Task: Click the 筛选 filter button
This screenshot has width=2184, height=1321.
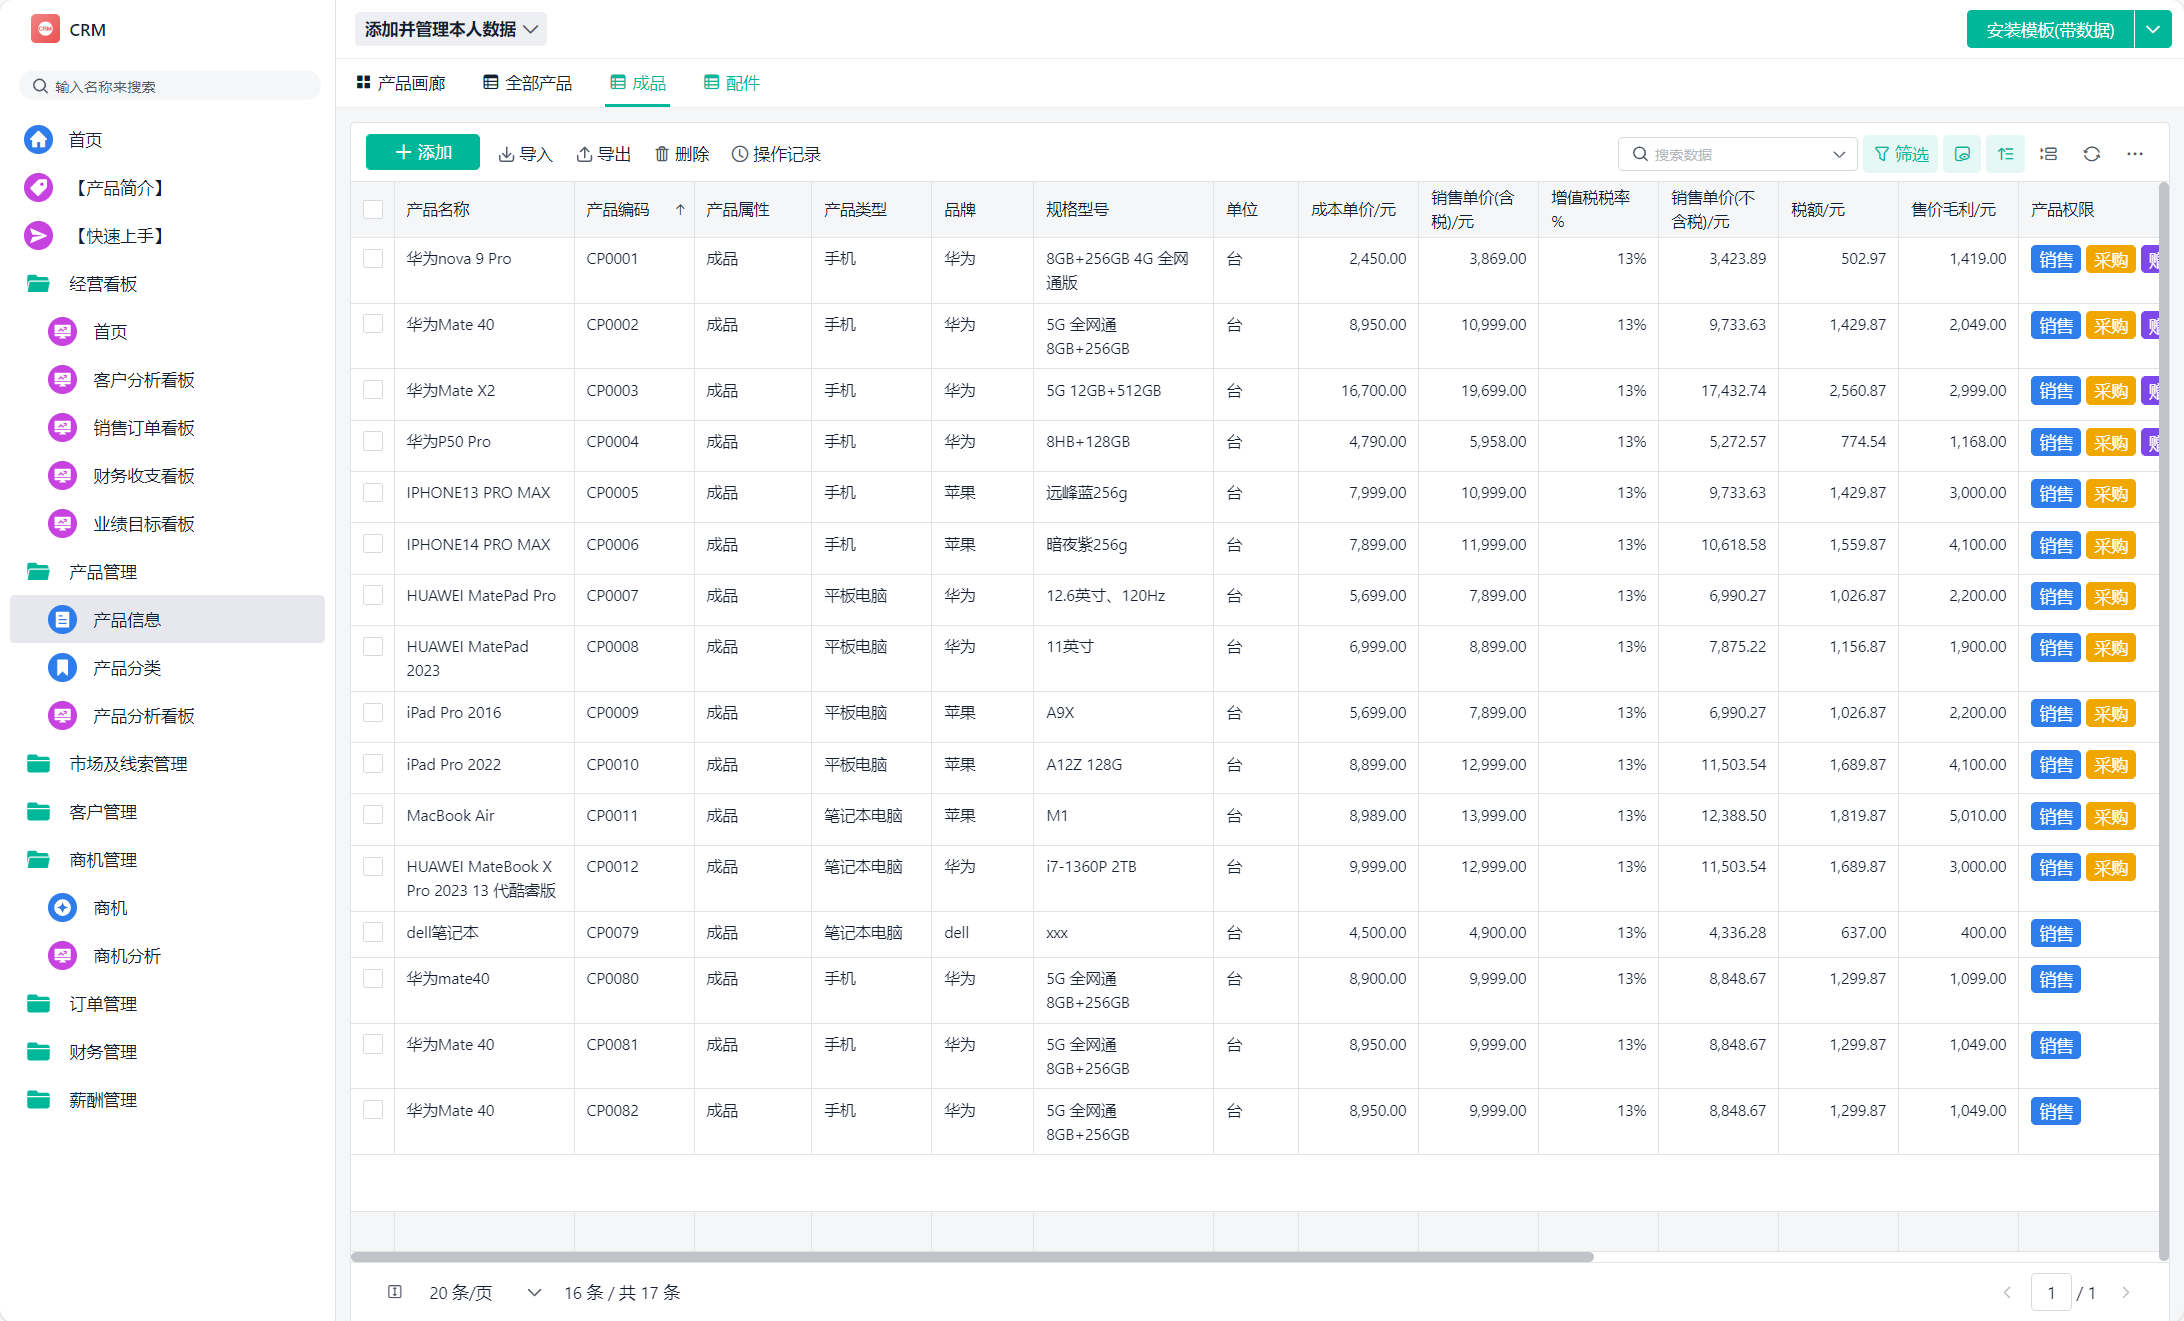Action: [1900, 154]
